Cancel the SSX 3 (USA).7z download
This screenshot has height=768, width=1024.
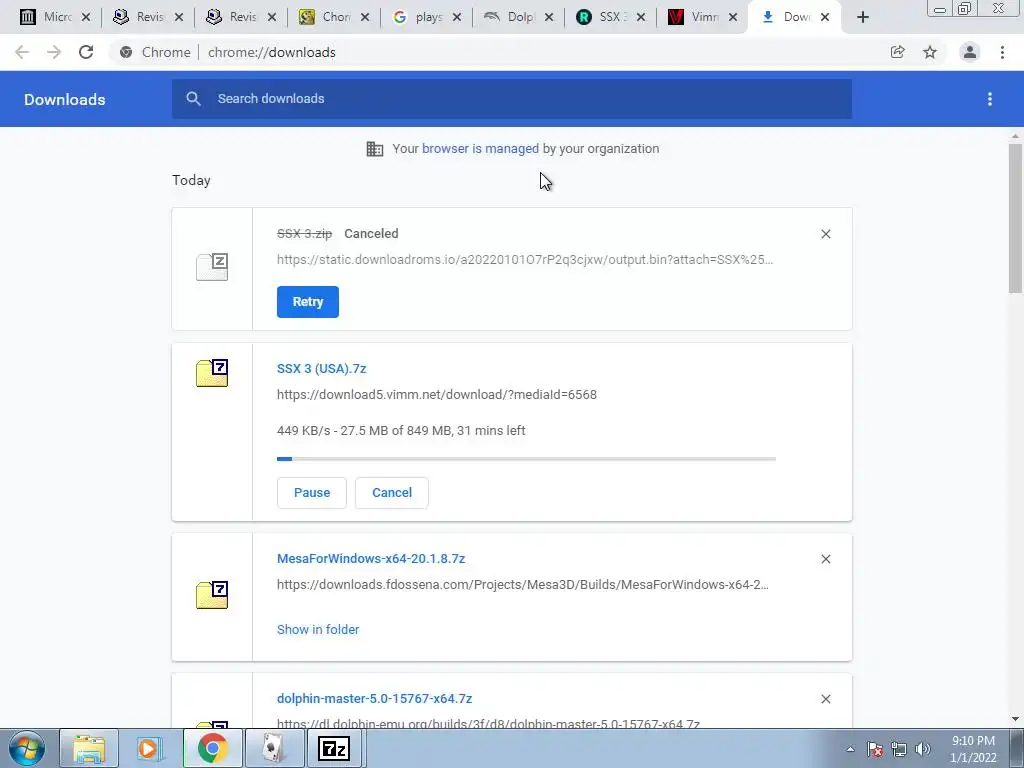click(392, 492)
